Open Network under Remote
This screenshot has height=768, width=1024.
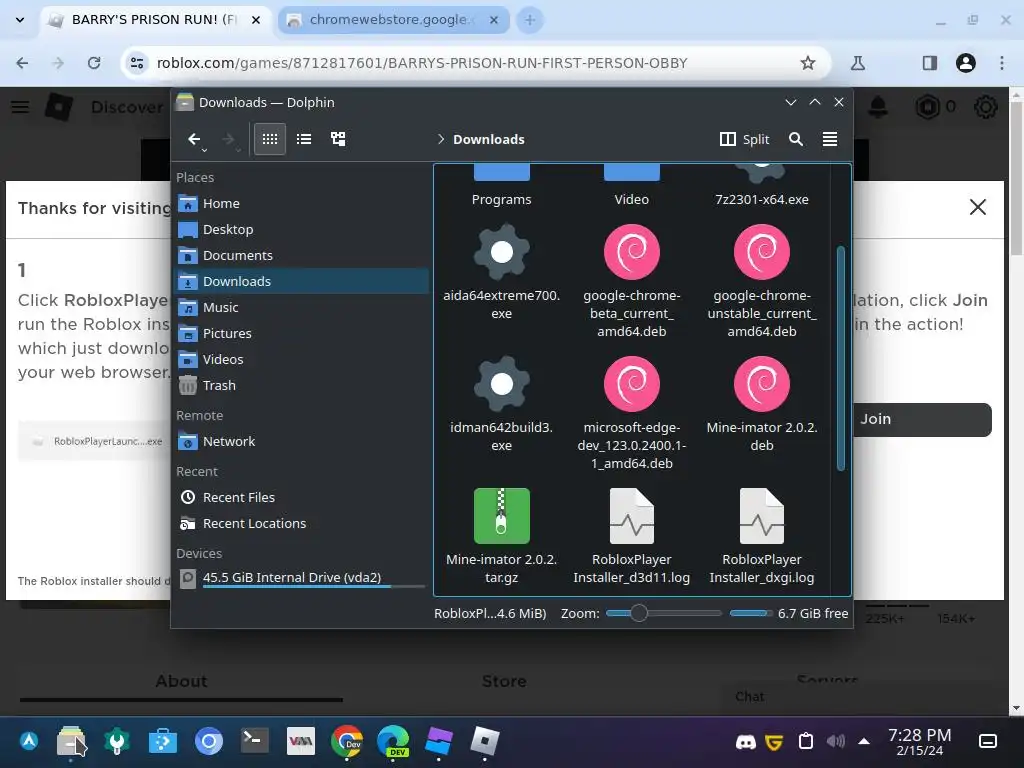point(301,441)
